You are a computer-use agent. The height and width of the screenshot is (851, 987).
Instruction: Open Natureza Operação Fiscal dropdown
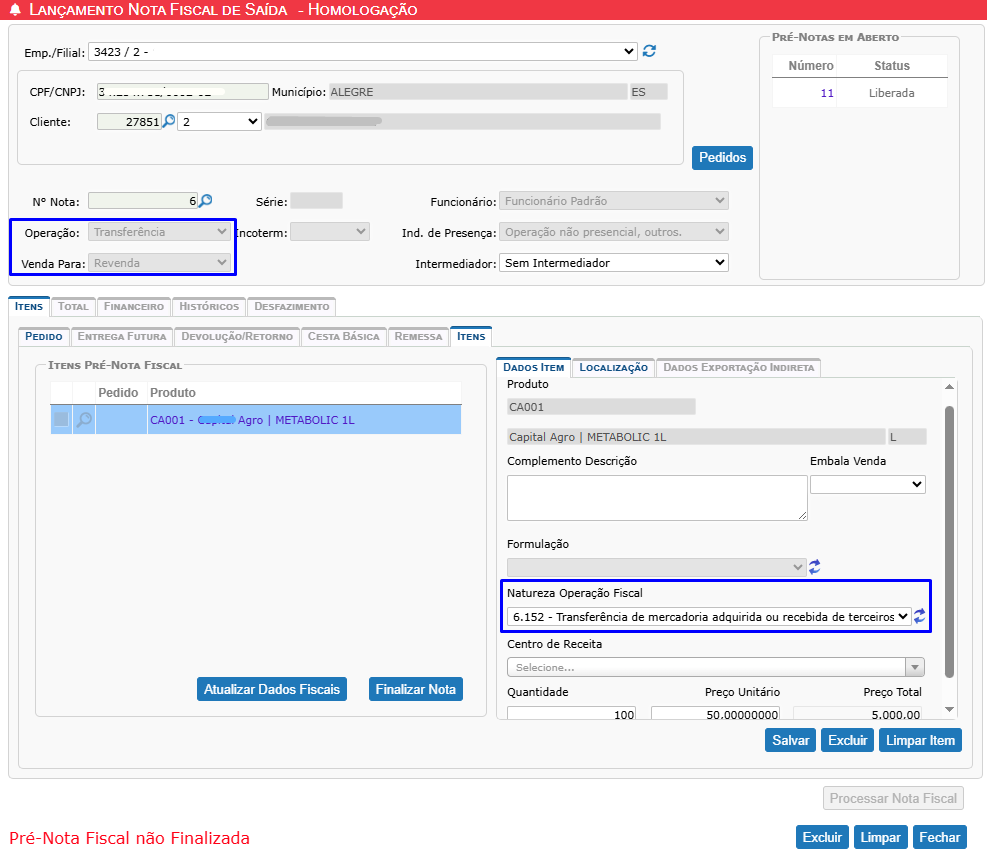point(708,617)
